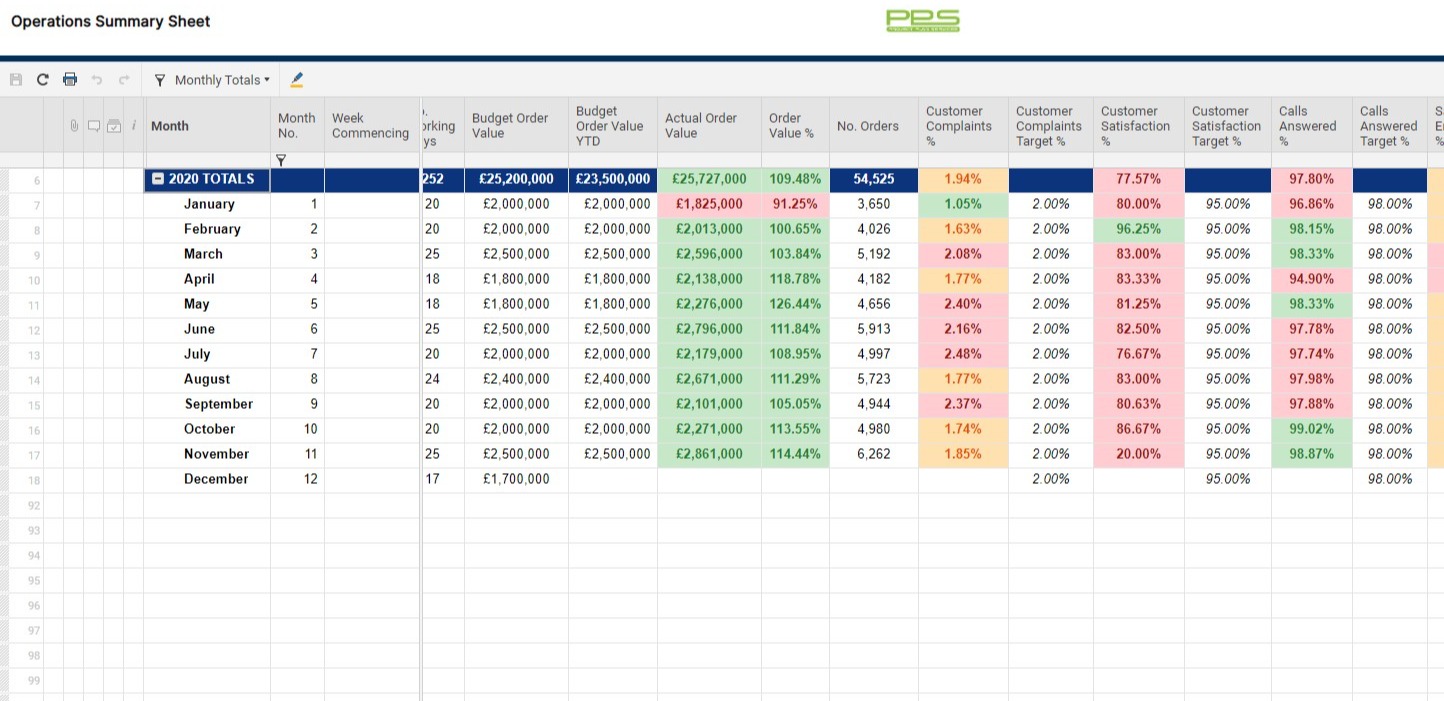
Task: Click the Comments speech bubble column icon
Action: 94,126
